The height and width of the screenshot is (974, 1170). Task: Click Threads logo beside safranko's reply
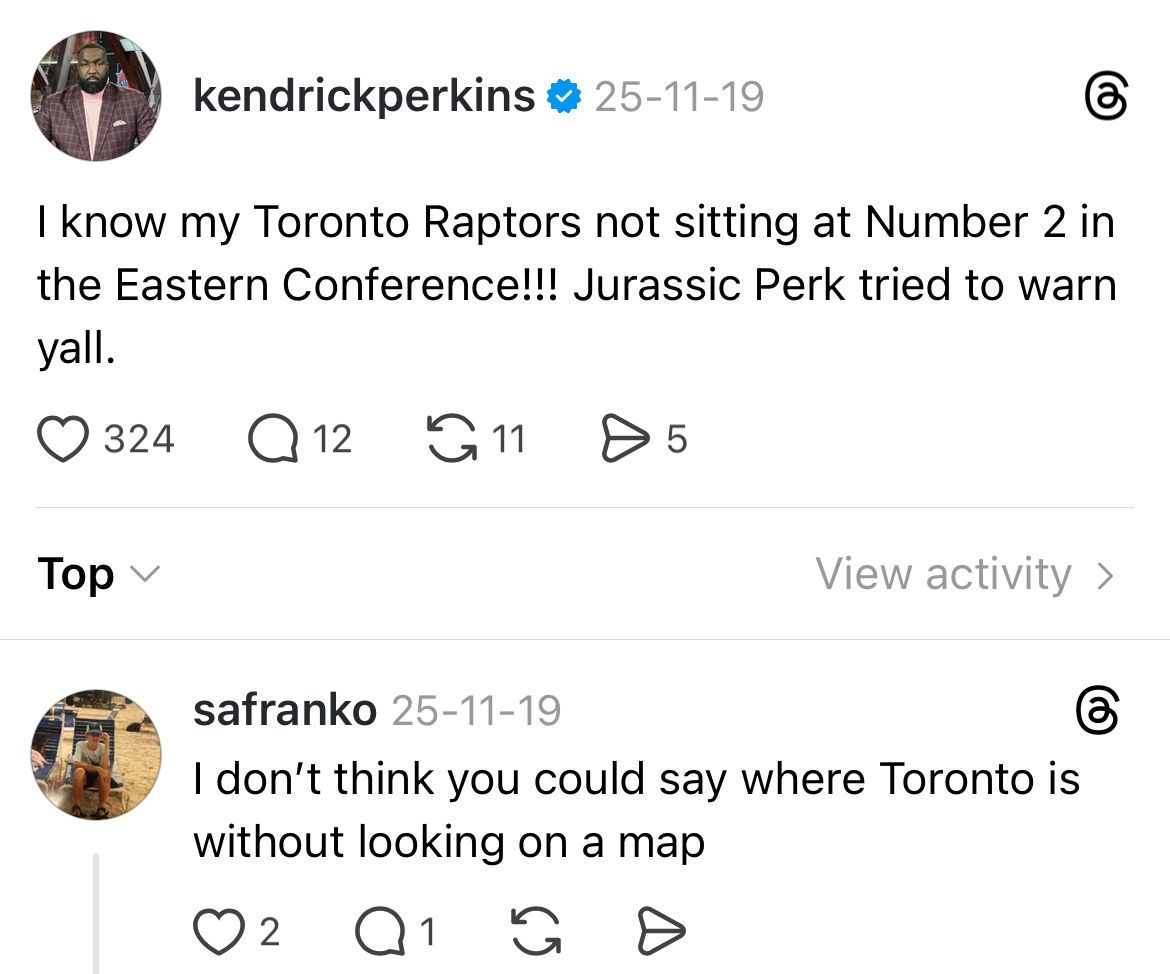point(1097,711)
